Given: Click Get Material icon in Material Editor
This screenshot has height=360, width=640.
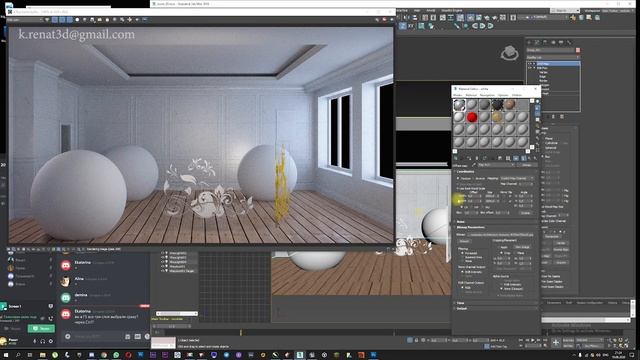Looking at the screenshot, I should [456, 158].
